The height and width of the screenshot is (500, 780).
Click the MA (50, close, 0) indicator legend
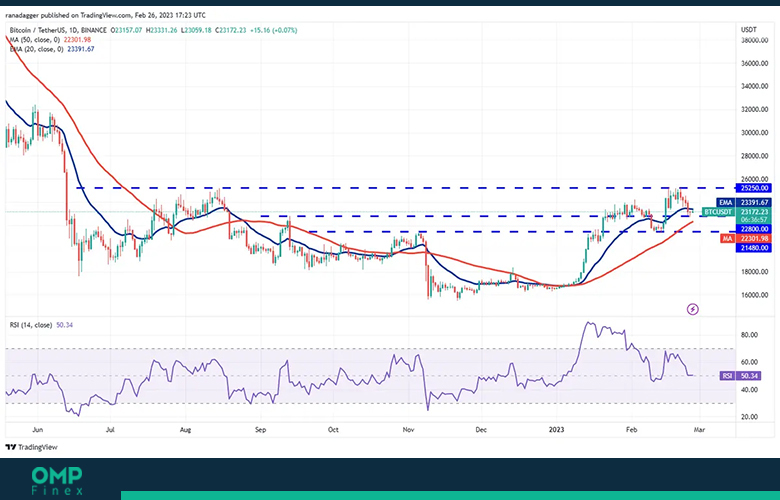[x=50, y=40]
